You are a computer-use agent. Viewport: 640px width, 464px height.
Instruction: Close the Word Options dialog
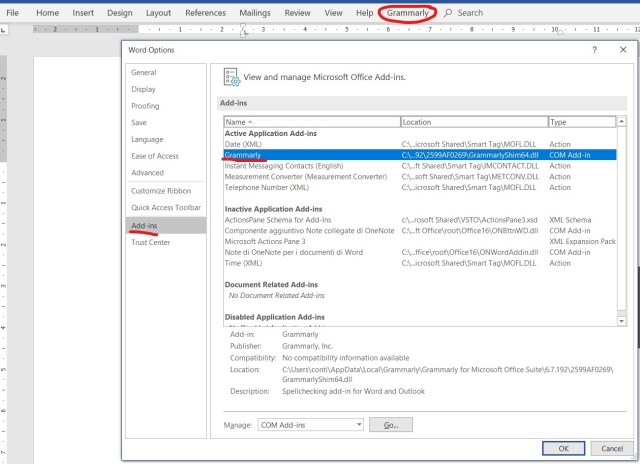pyautogui.click(x=623, y=49)
